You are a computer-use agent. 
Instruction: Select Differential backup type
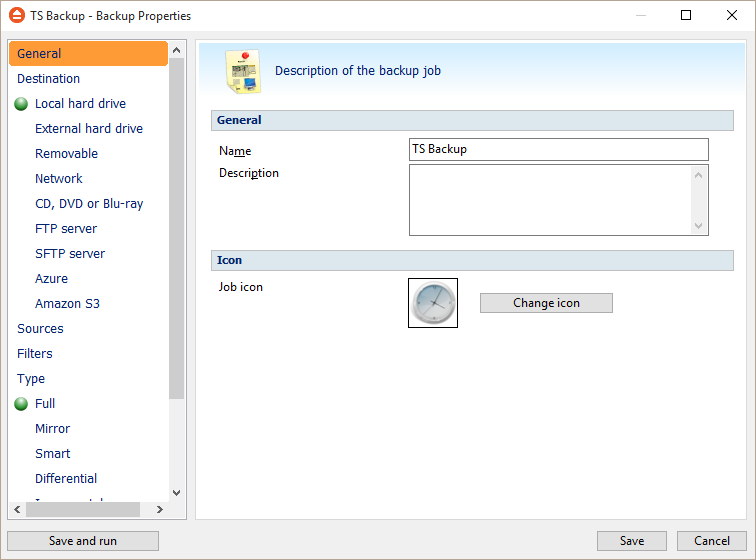66,479
